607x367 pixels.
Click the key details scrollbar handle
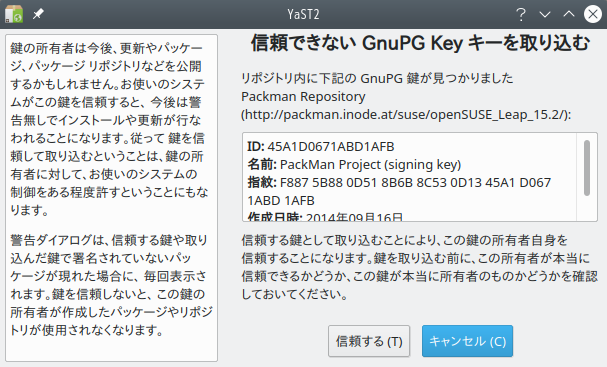coord(587,168)
